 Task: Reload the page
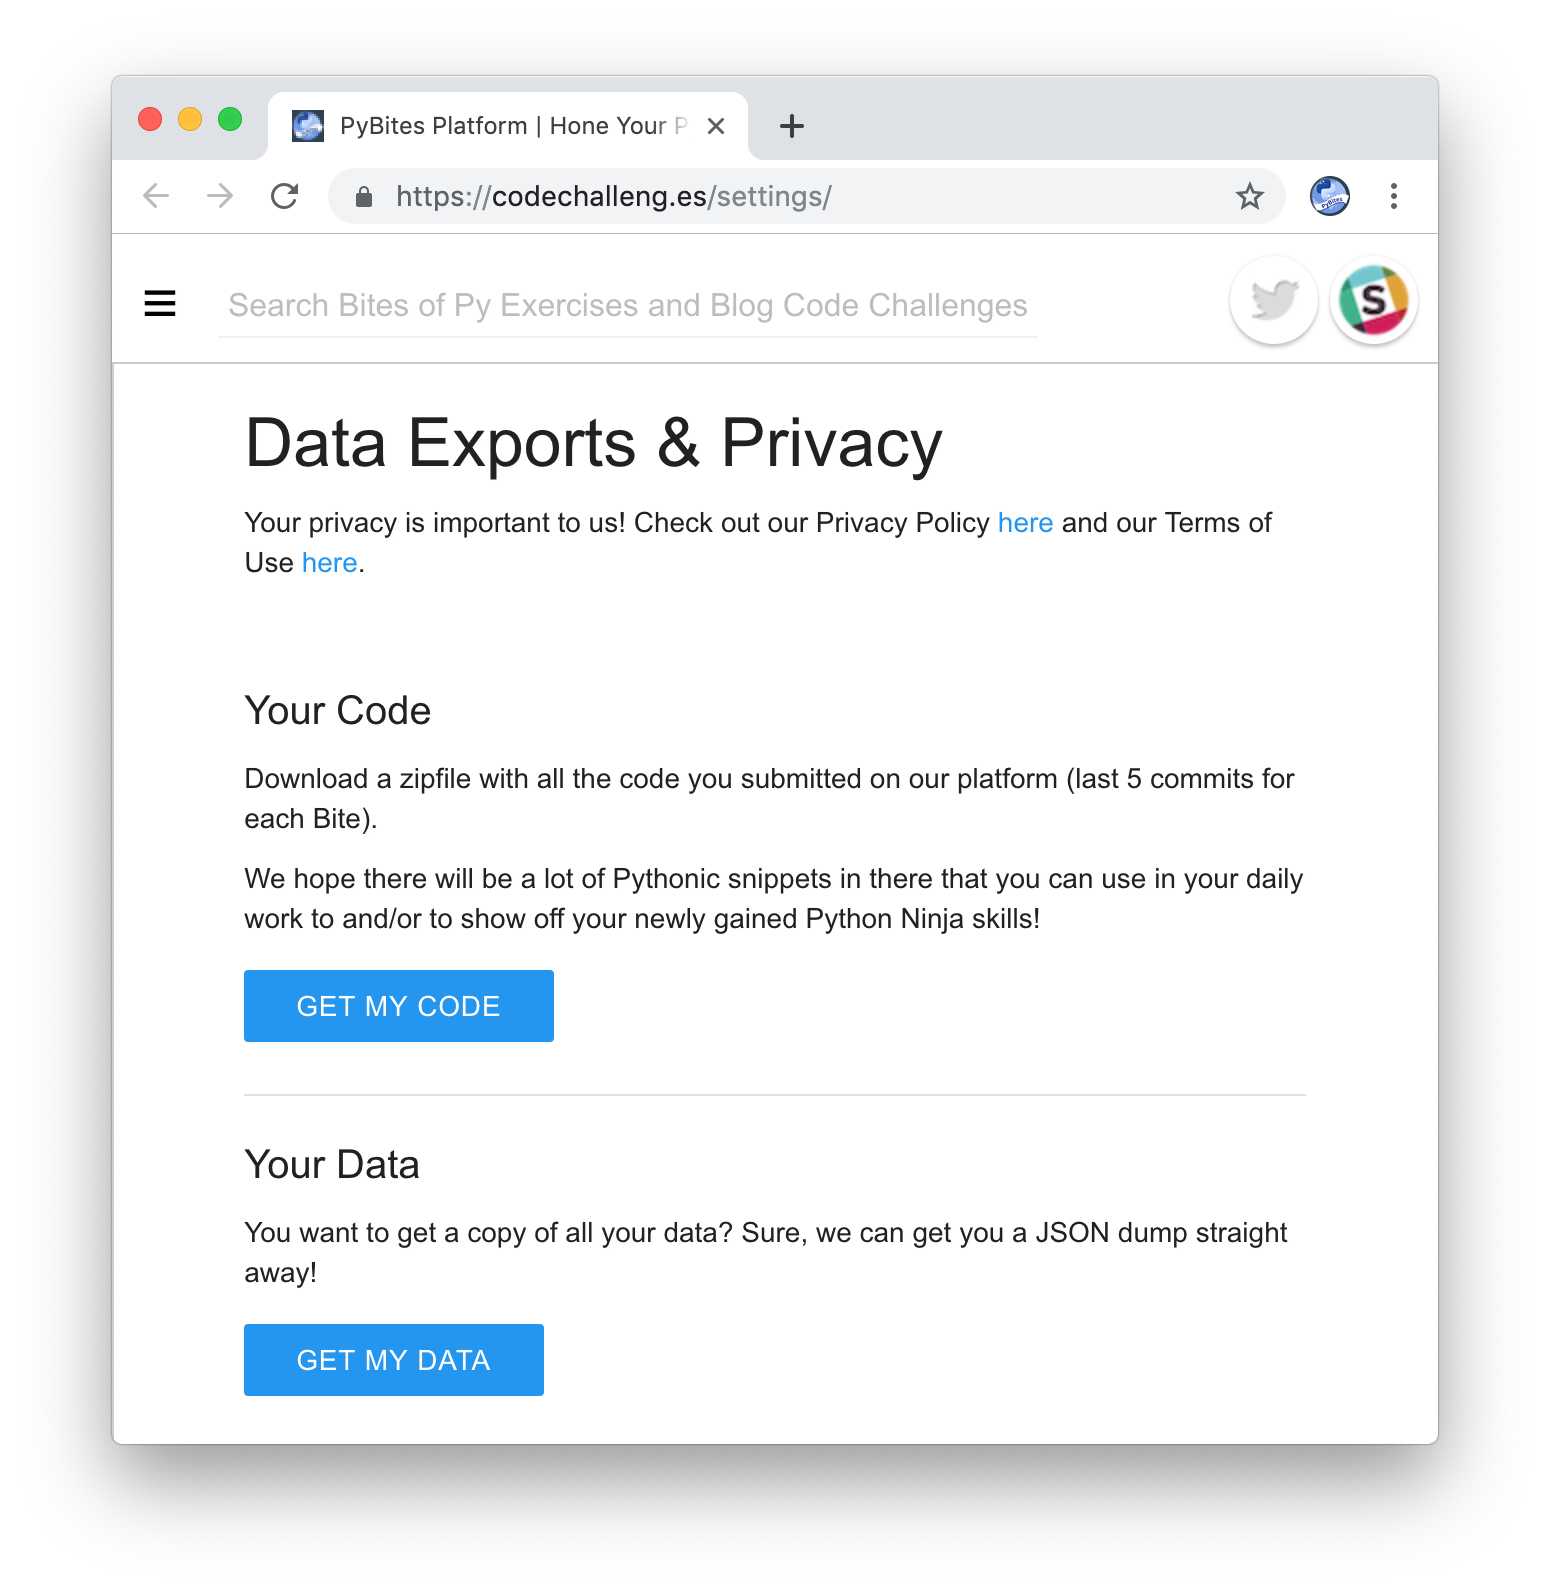tap(285, 196)
